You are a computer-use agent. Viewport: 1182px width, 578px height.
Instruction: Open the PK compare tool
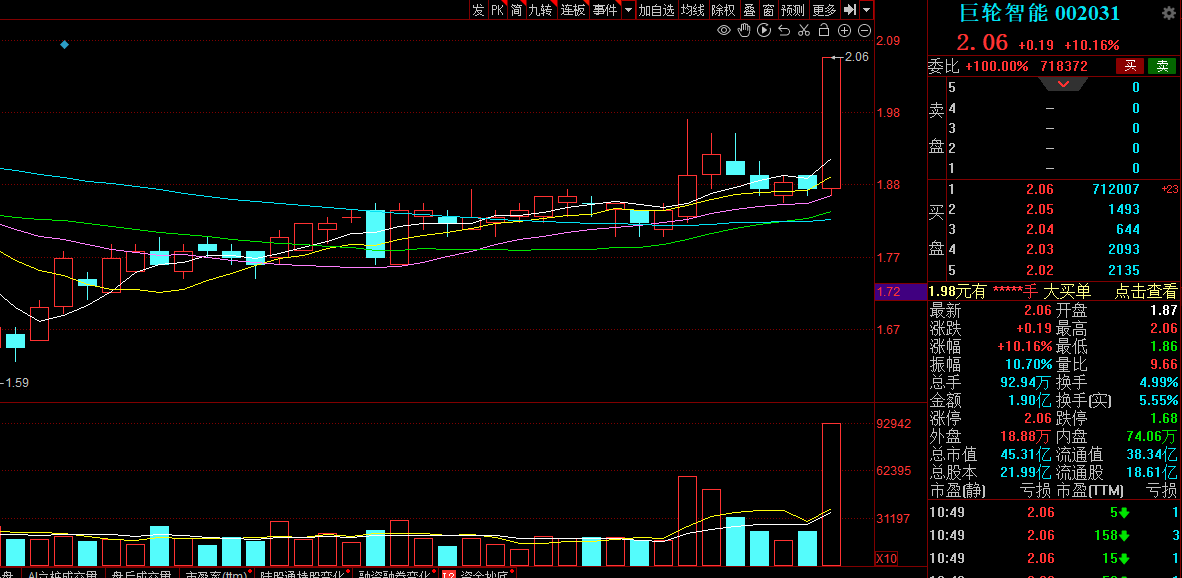[498, 10]
